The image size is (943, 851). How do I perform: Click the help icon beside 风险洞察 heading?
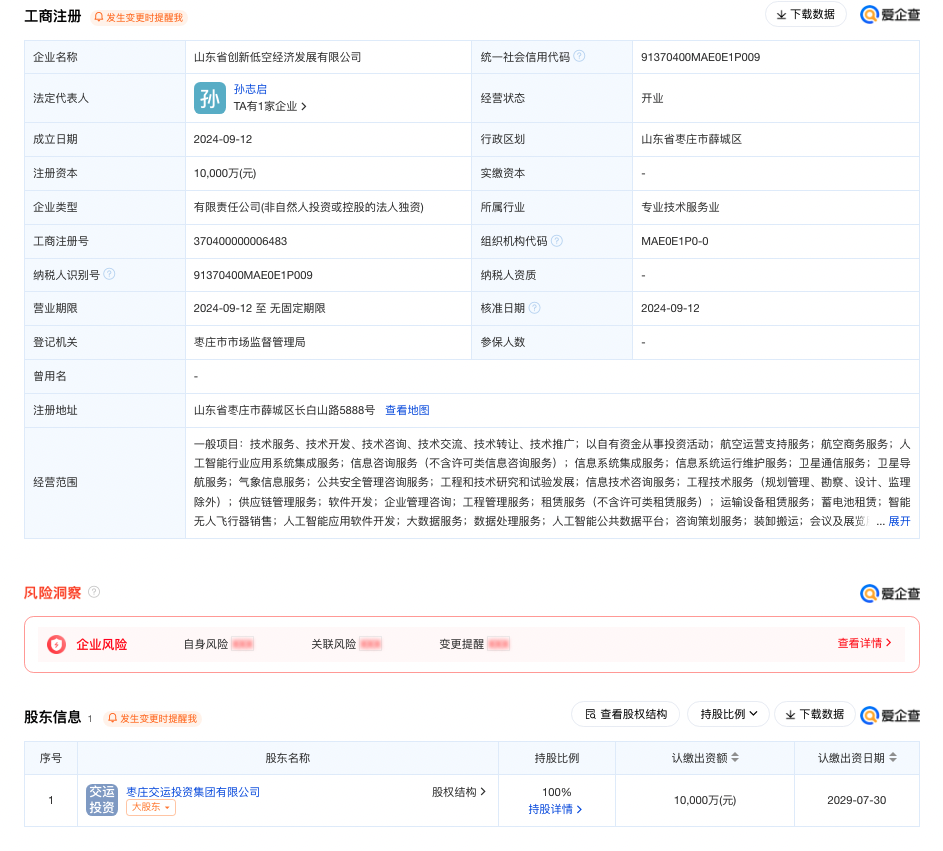[x=94, y=592]
